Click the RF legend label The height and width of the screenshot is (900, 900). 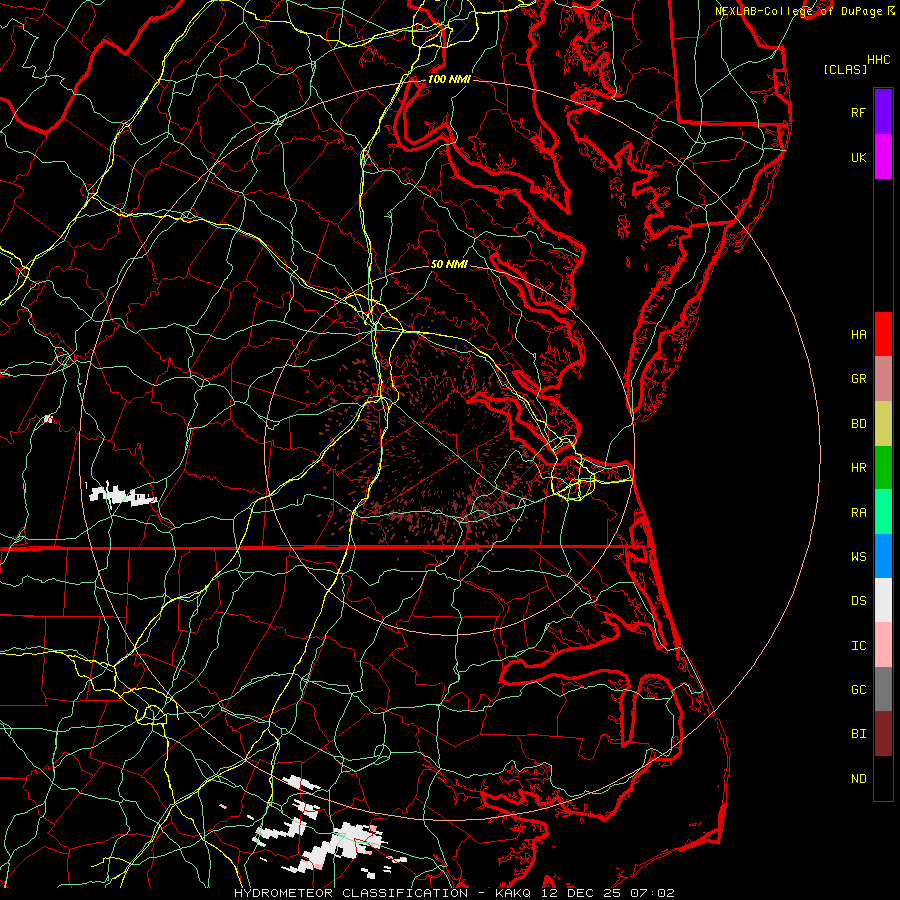pyautogui.click(x=858, y=112)
